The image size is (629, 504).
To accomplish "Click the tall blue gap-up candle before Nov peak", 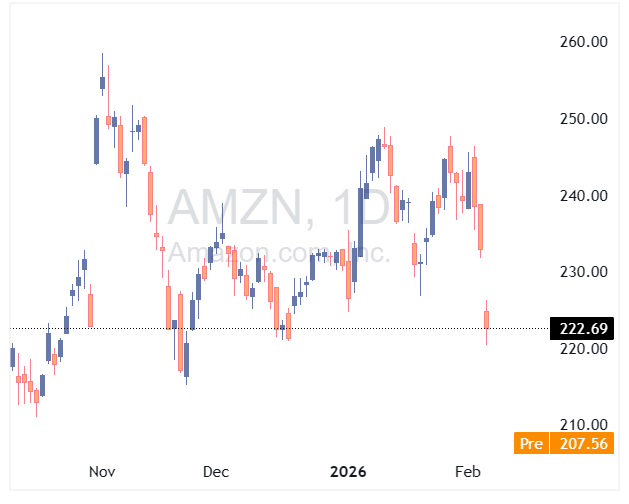I will pyautogui.click(x=96, y=140).
